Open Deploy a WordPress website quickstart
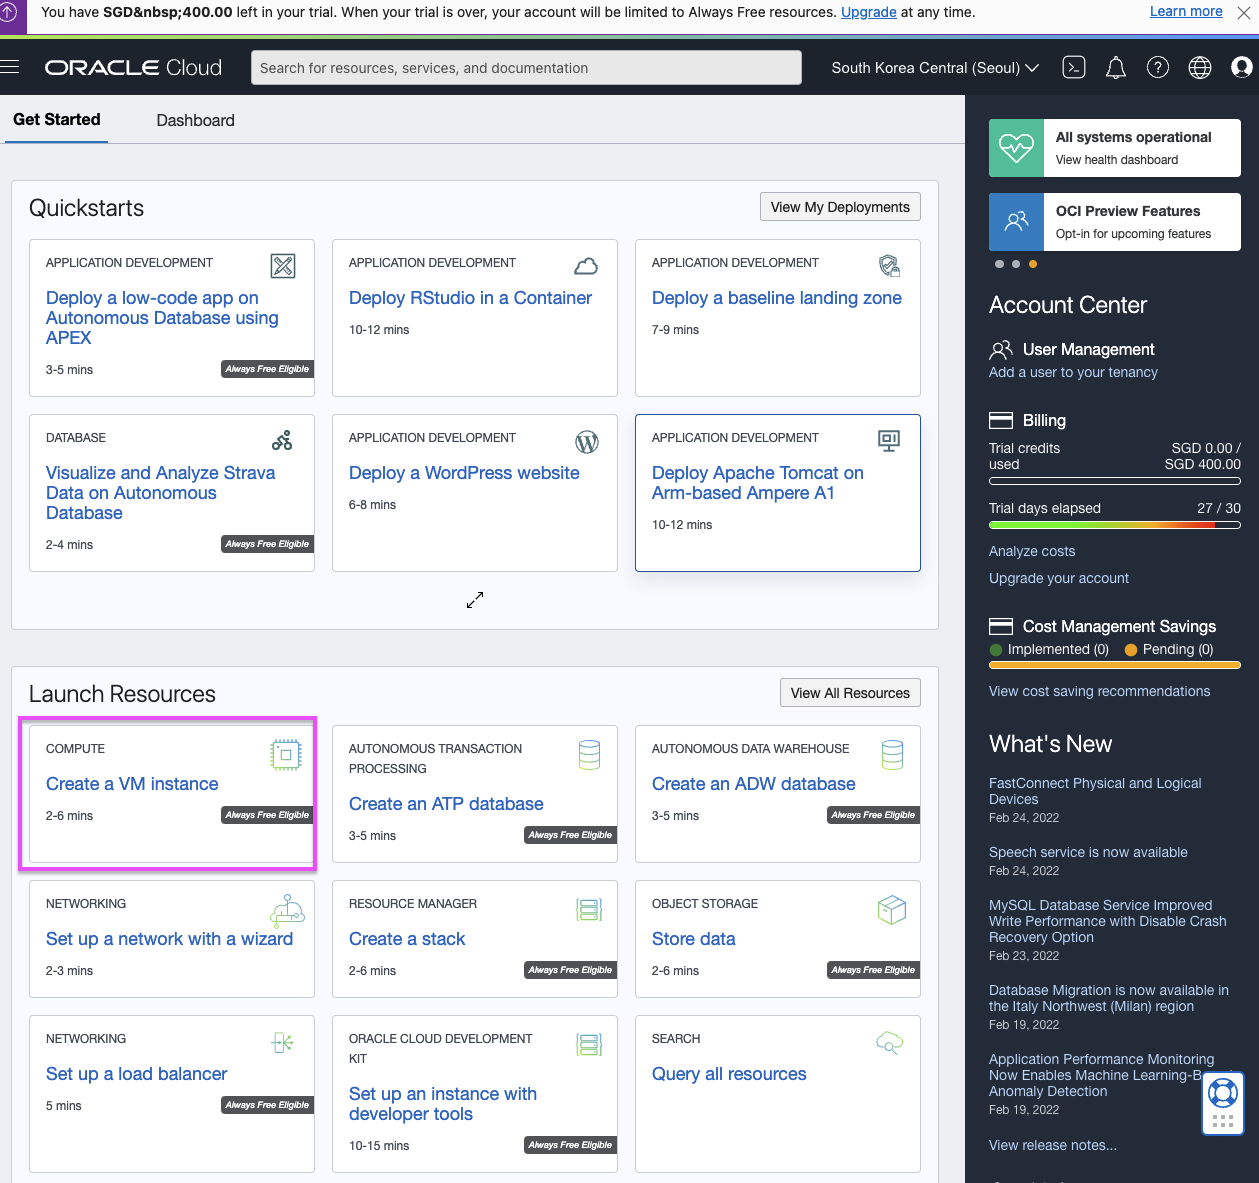The width and height of the screenshot is (1259, 1183). coord(464,473)
